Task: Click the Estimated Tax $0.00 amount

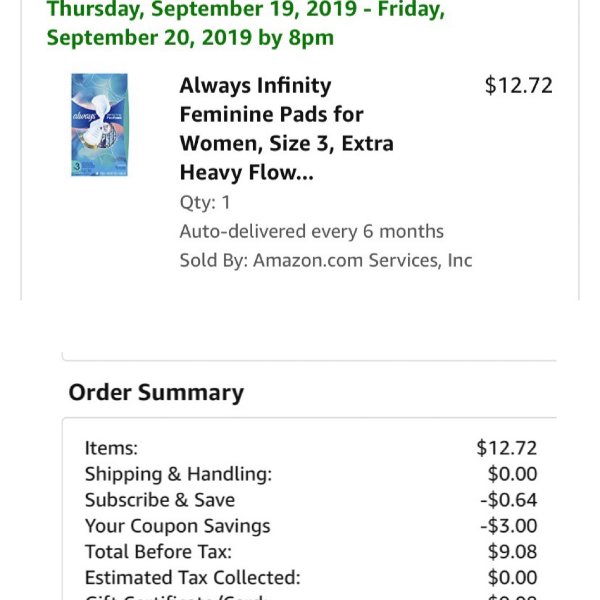Action: tap(512, 578)
